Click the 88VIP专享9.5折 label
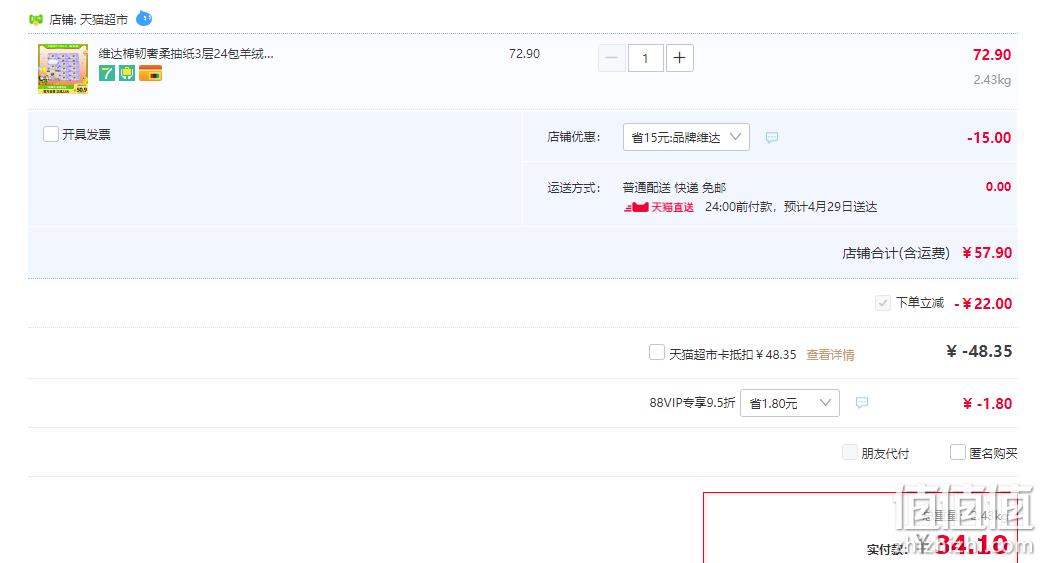Viewport: 1043px width, 563px height. coord(692,403)
